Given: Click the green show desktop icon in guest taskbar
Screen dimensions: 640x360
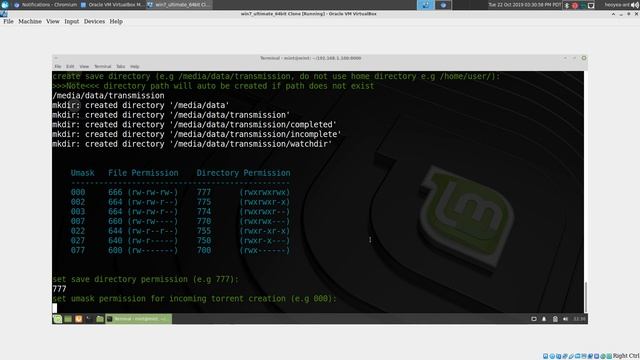Looking at the screenshot, I should [68, 319].
